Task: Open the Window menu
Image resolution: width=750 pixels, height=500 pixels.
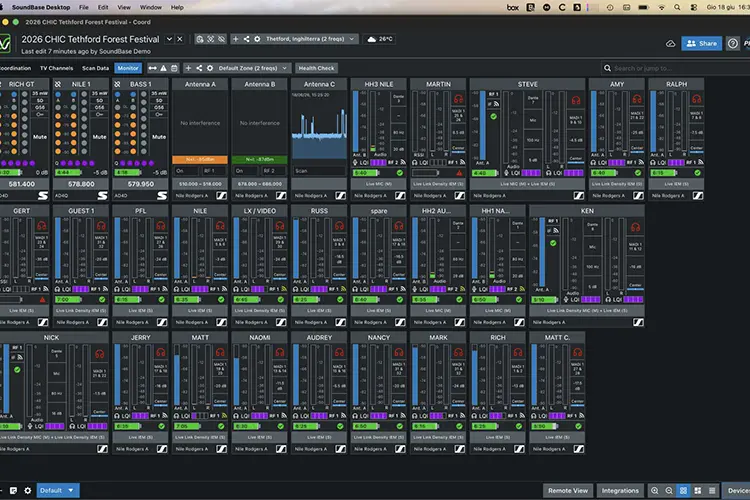Action: click(151, 7)
